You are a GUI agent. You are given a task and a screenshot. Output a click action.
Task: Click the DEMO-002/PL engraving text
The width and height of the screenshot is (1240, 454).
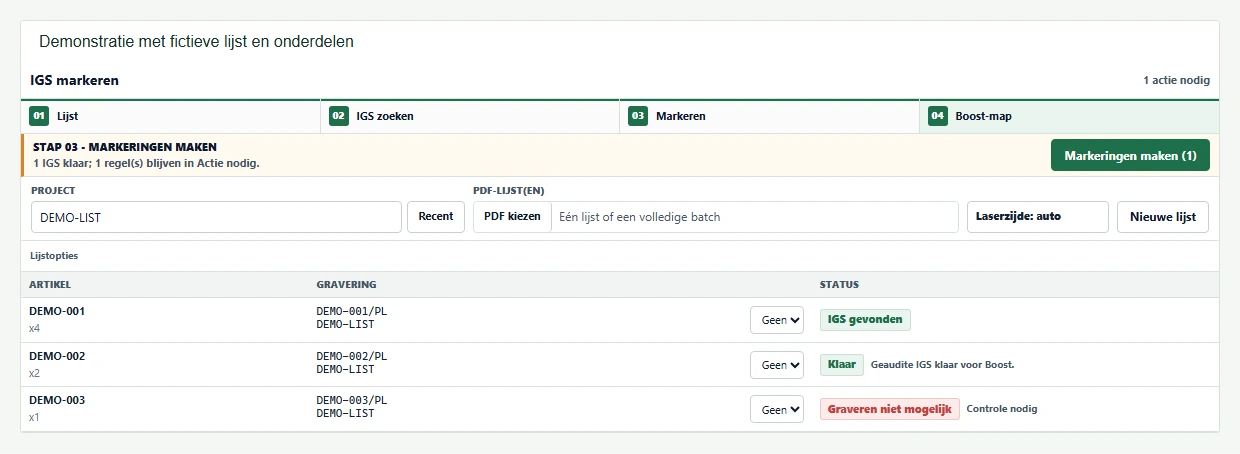pyautogui.click(x=352, y=356)
